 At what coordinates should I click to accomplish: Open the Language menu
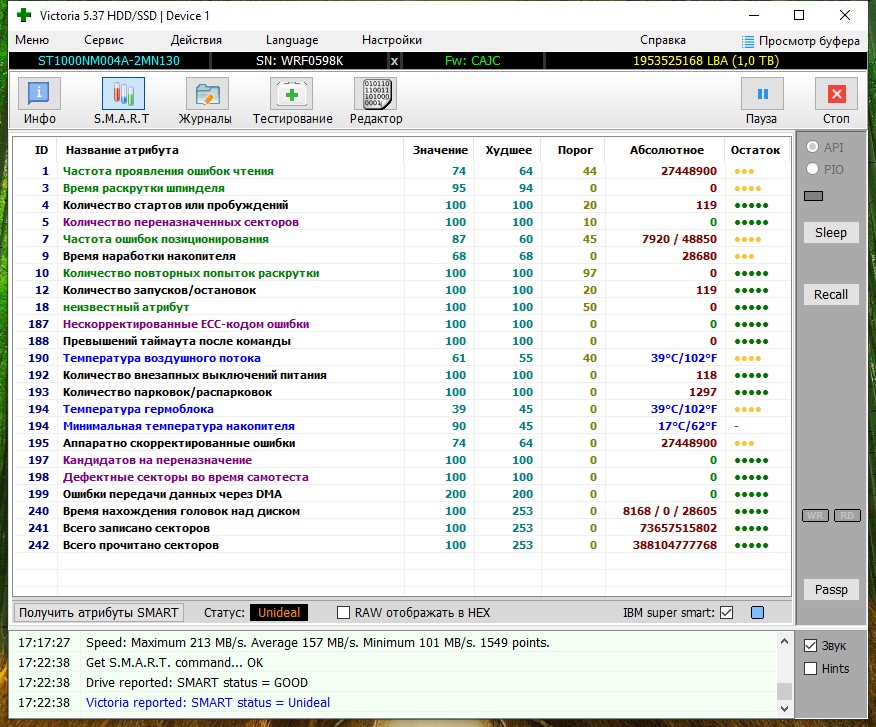tap(292, 40)
